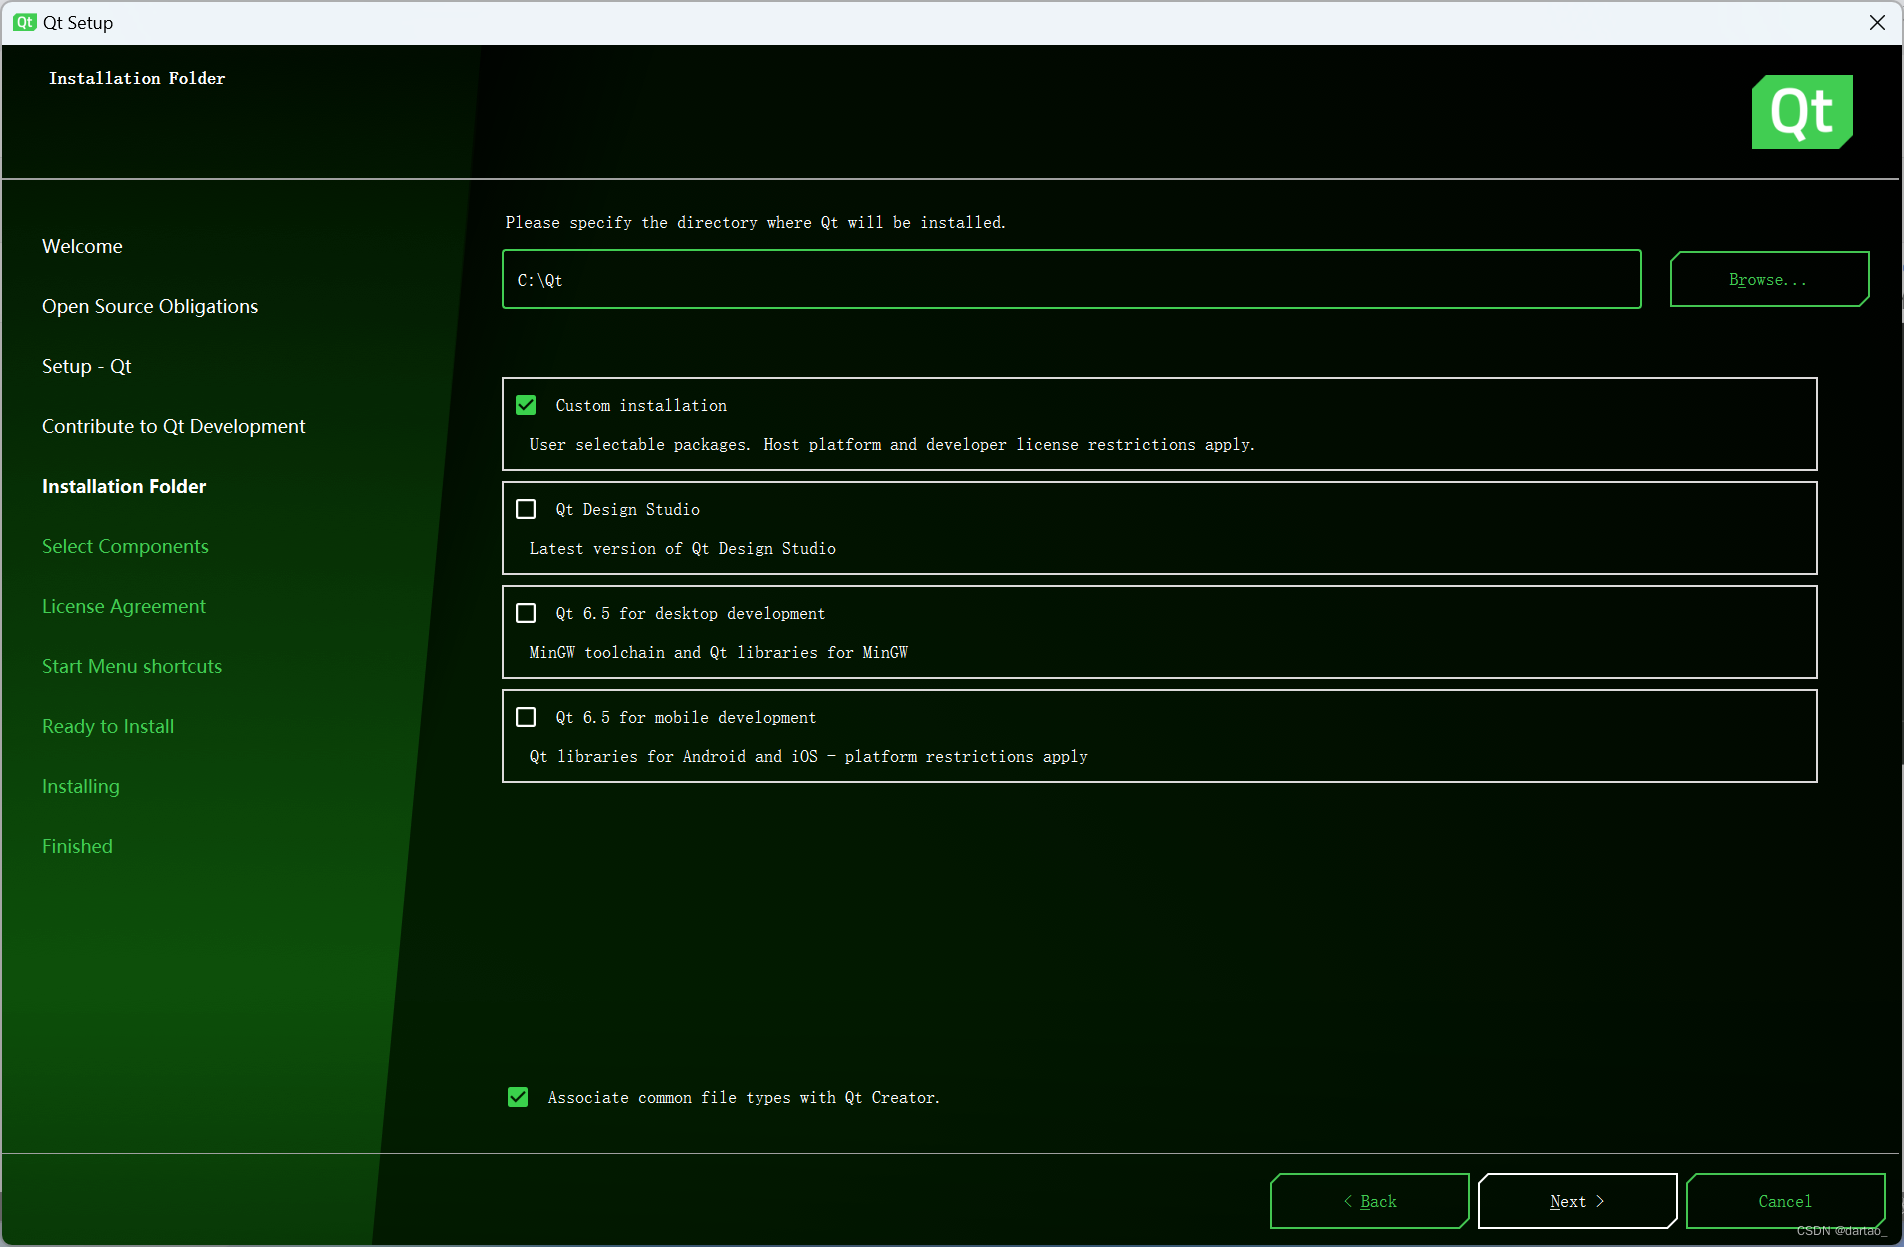Select the Welcome step in sidebar
This screenshot has height=1247, width=1904.
[82, 246]
